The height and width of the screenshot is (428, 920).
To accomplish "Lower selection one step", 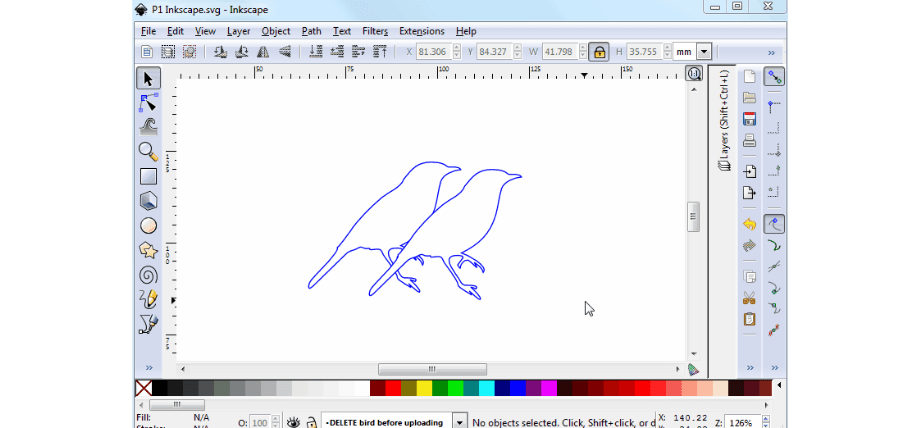I will click(337, 52).
